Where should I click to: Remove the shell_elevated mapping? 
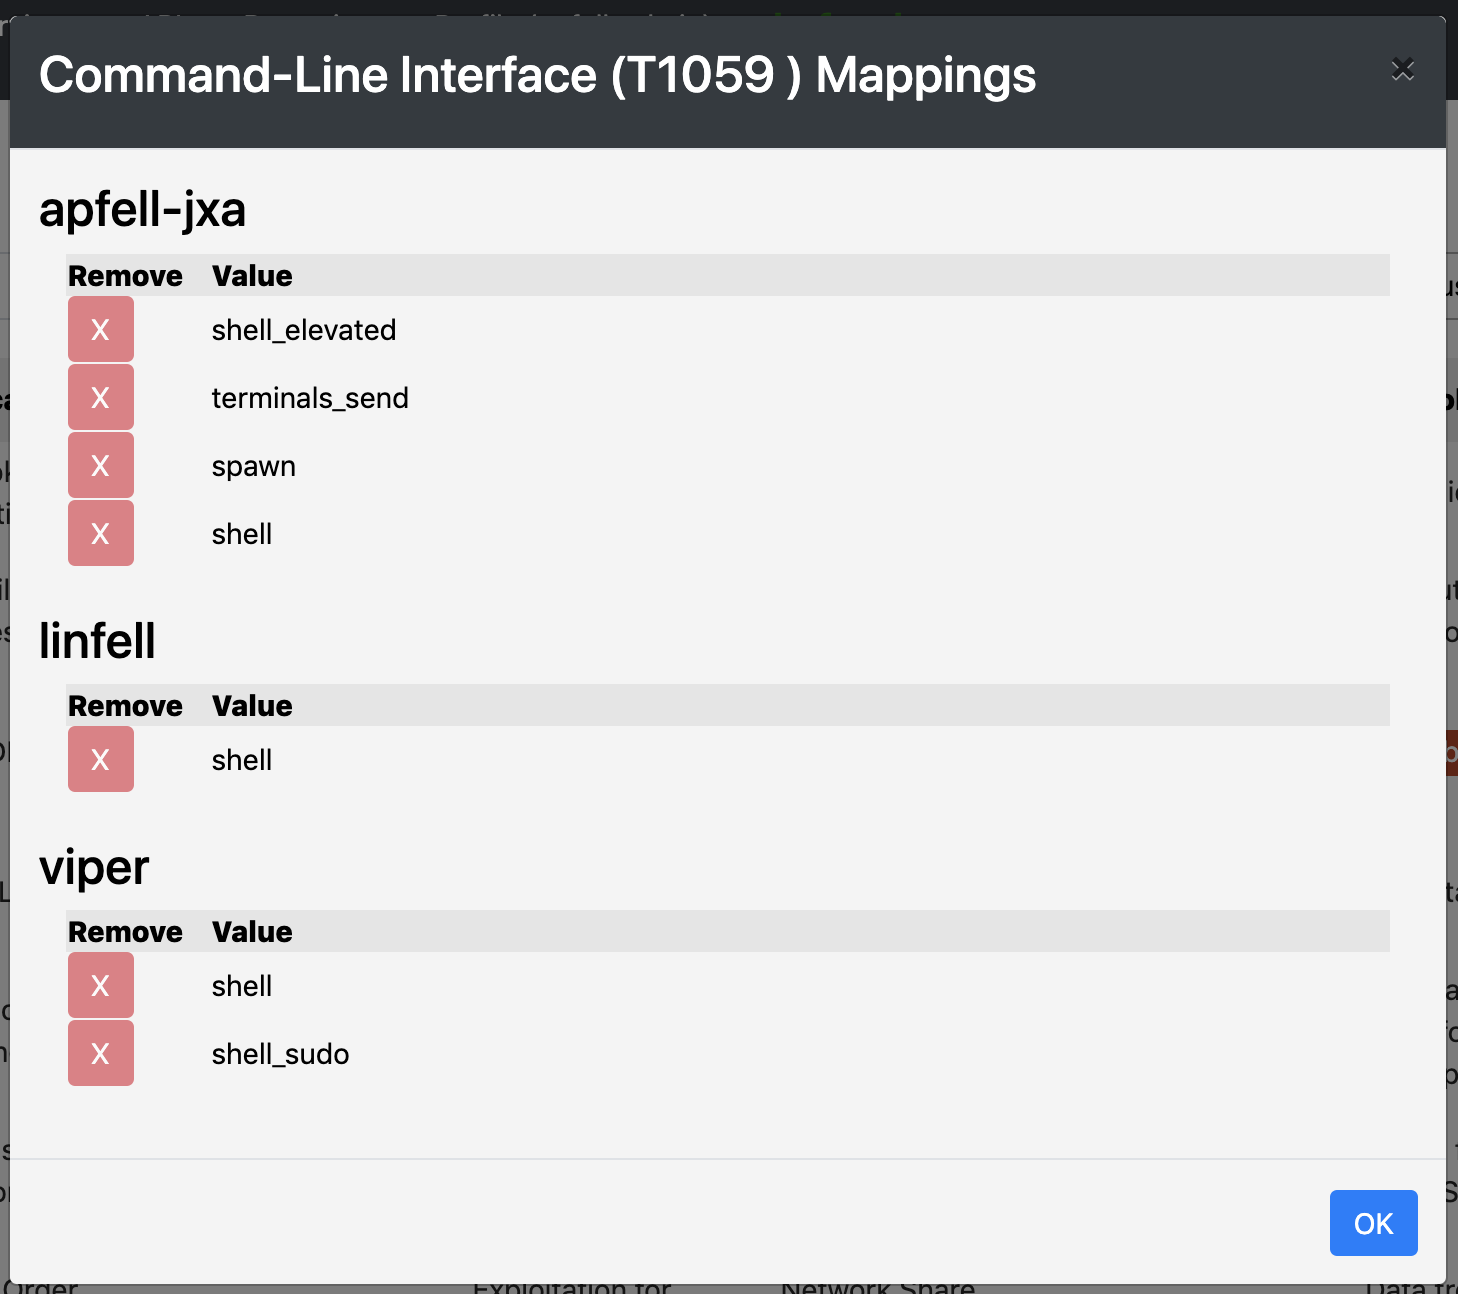coord(100,329)
